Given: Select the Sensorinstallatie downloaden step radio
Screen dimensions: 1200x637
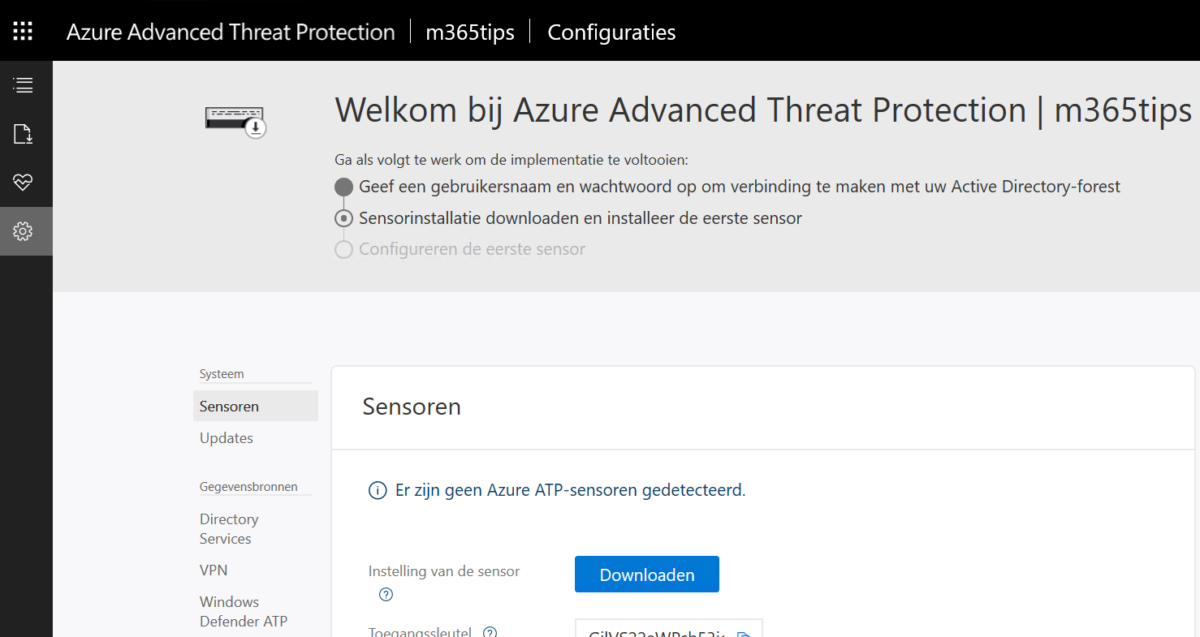Looking at the screenshot, I should (343, 218).
